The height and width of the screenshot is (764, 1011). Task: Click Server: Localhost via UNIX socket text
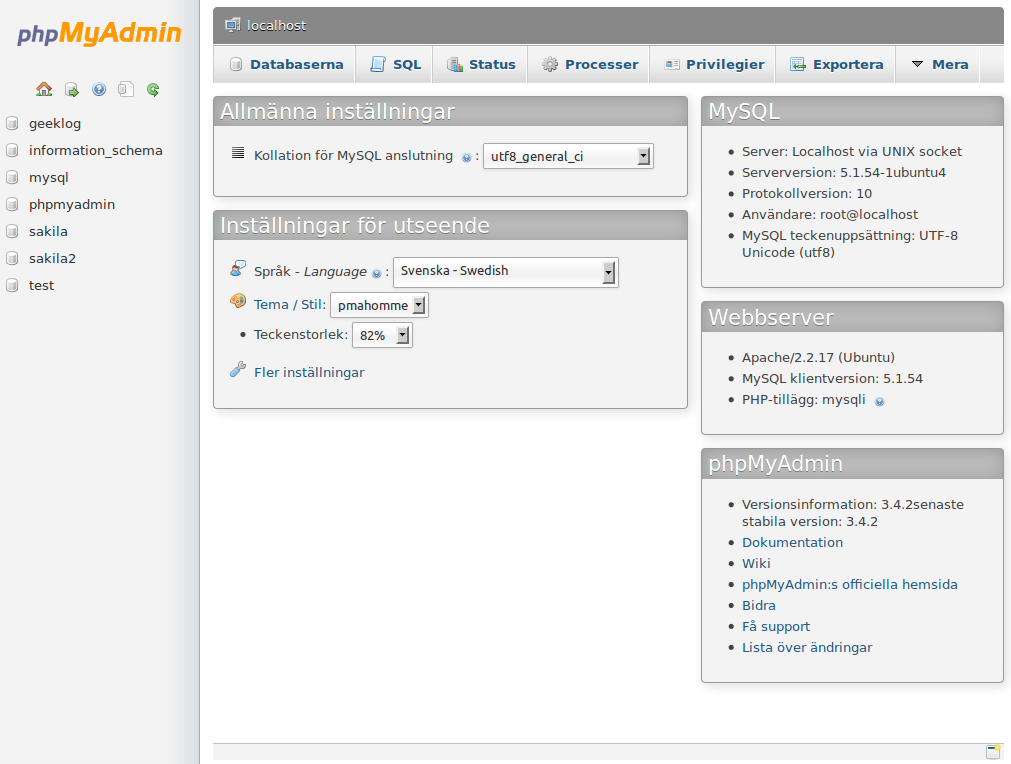click(x=852, y=152)
